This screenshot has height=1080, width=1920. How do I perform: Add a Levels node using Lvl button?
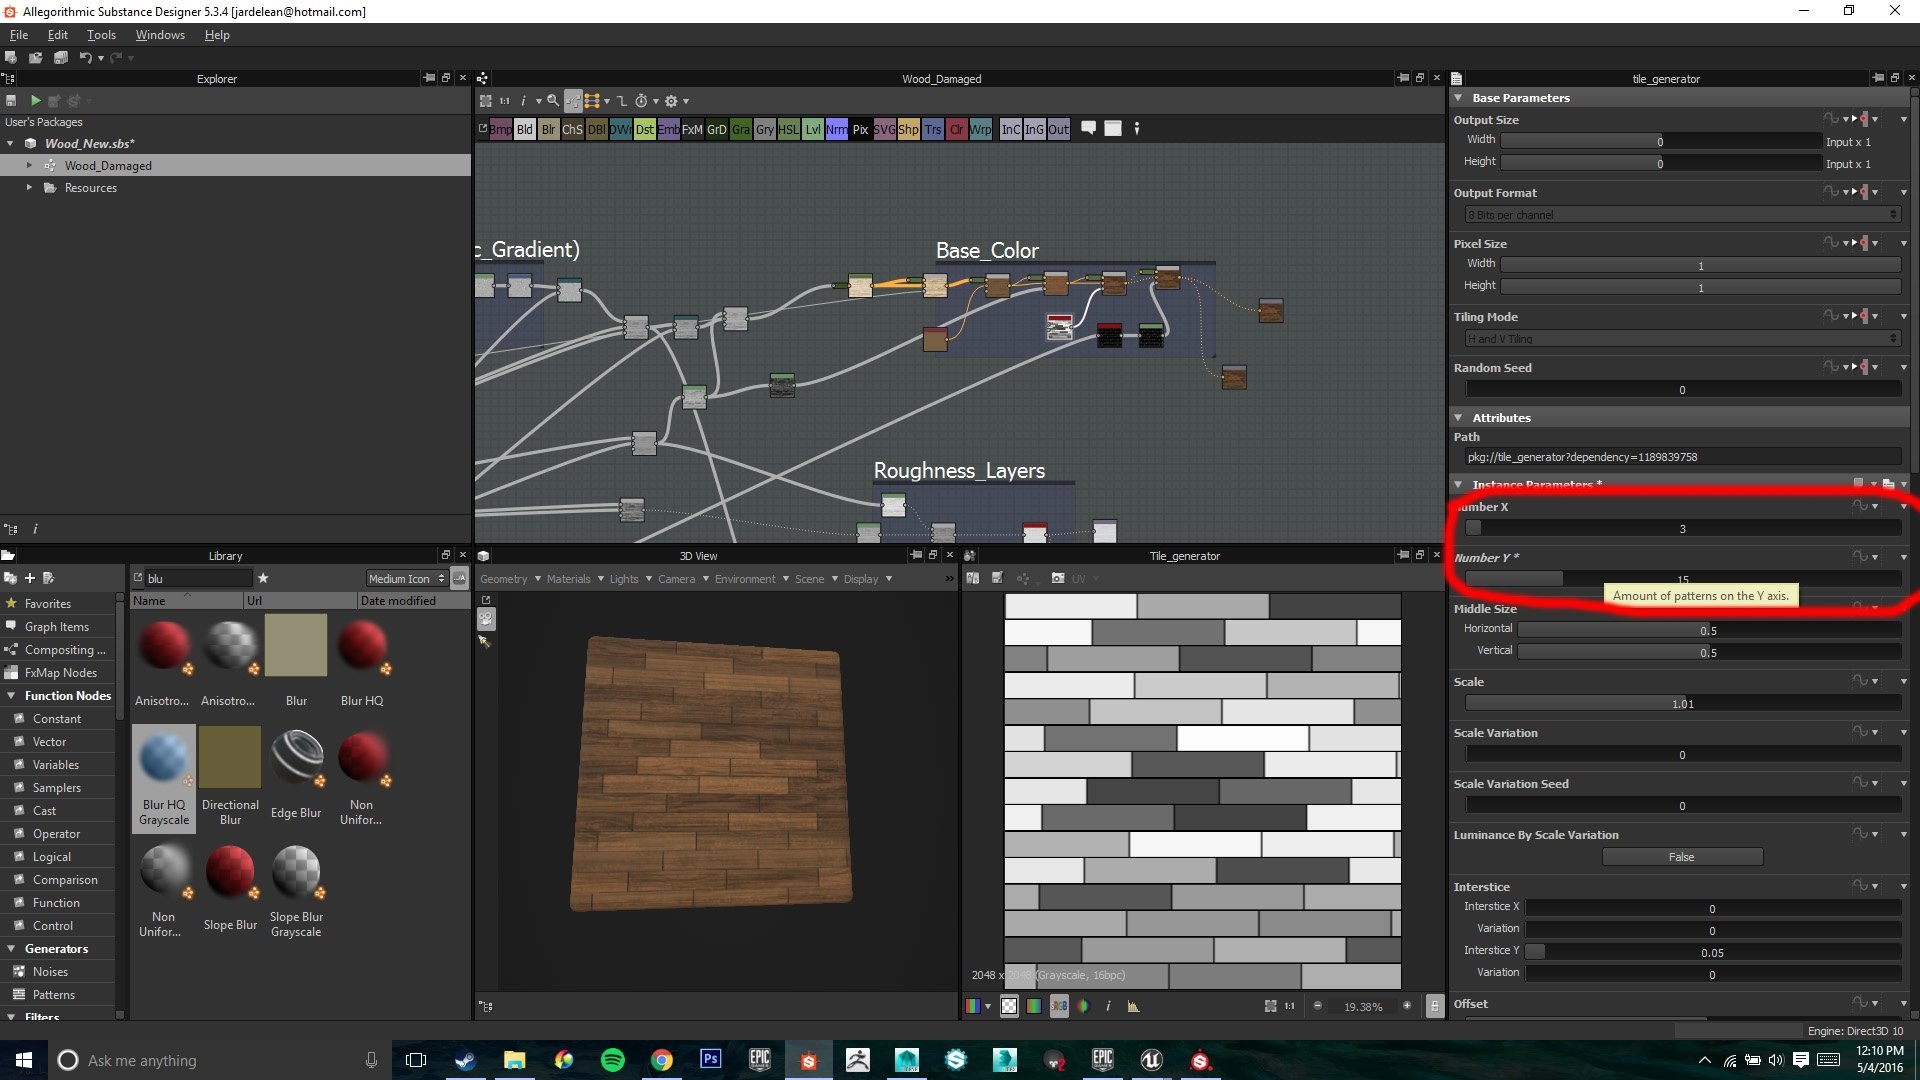click(813, 129)
